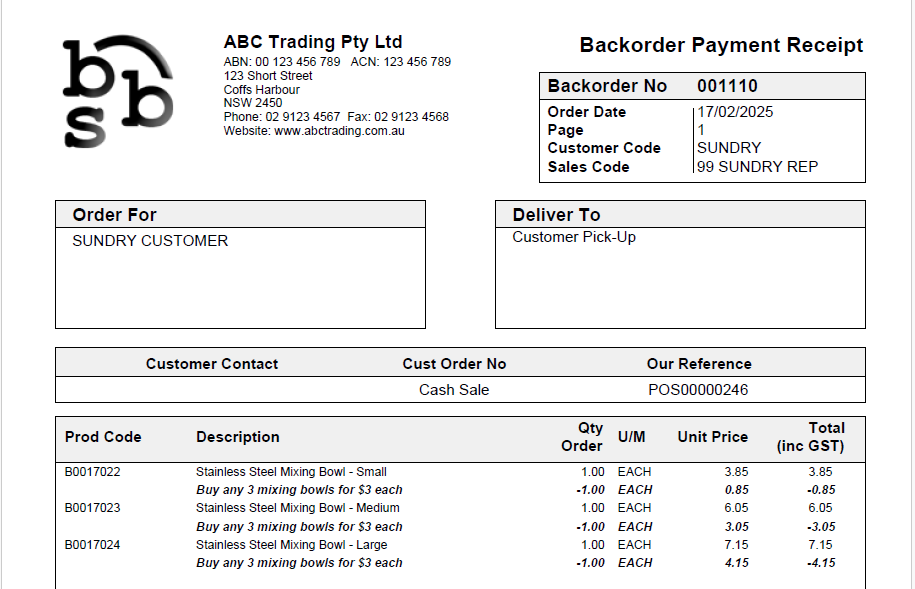Click the Unit Price column header
Screen dimensions: 915x589
pos(712,437)
